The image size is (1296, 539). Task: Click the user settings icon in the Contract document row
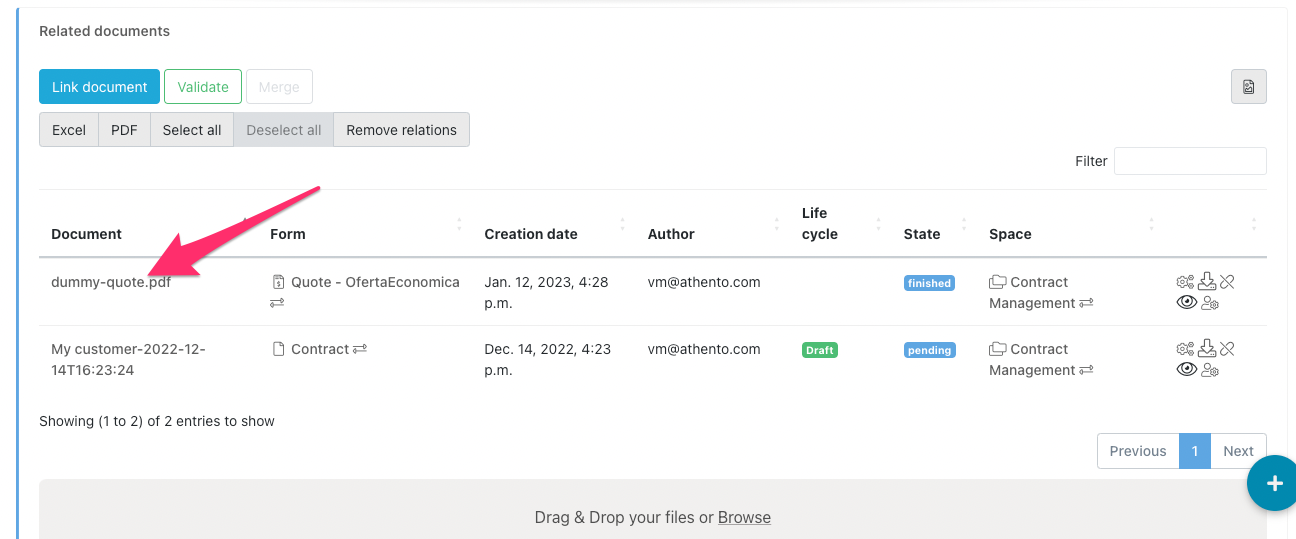coord(1210,370)
